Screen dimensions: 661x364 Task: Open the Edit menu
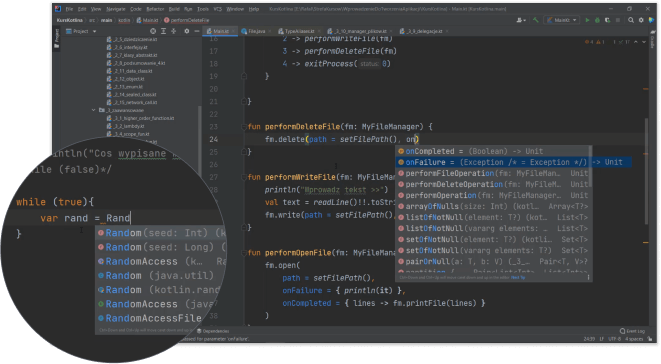tap(82, 9)
